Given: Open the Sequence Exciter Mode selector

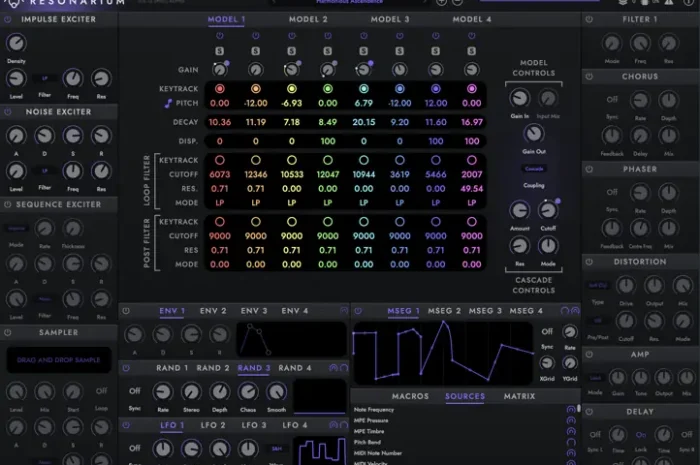Looking at the screenshot, I should tap(16, 228).
